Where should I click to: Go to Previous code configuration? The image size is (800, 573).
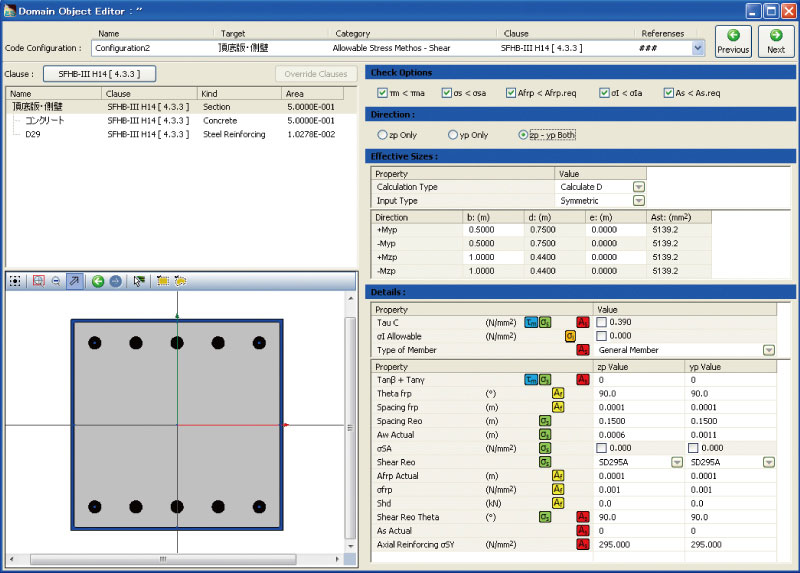click(732, 41)
